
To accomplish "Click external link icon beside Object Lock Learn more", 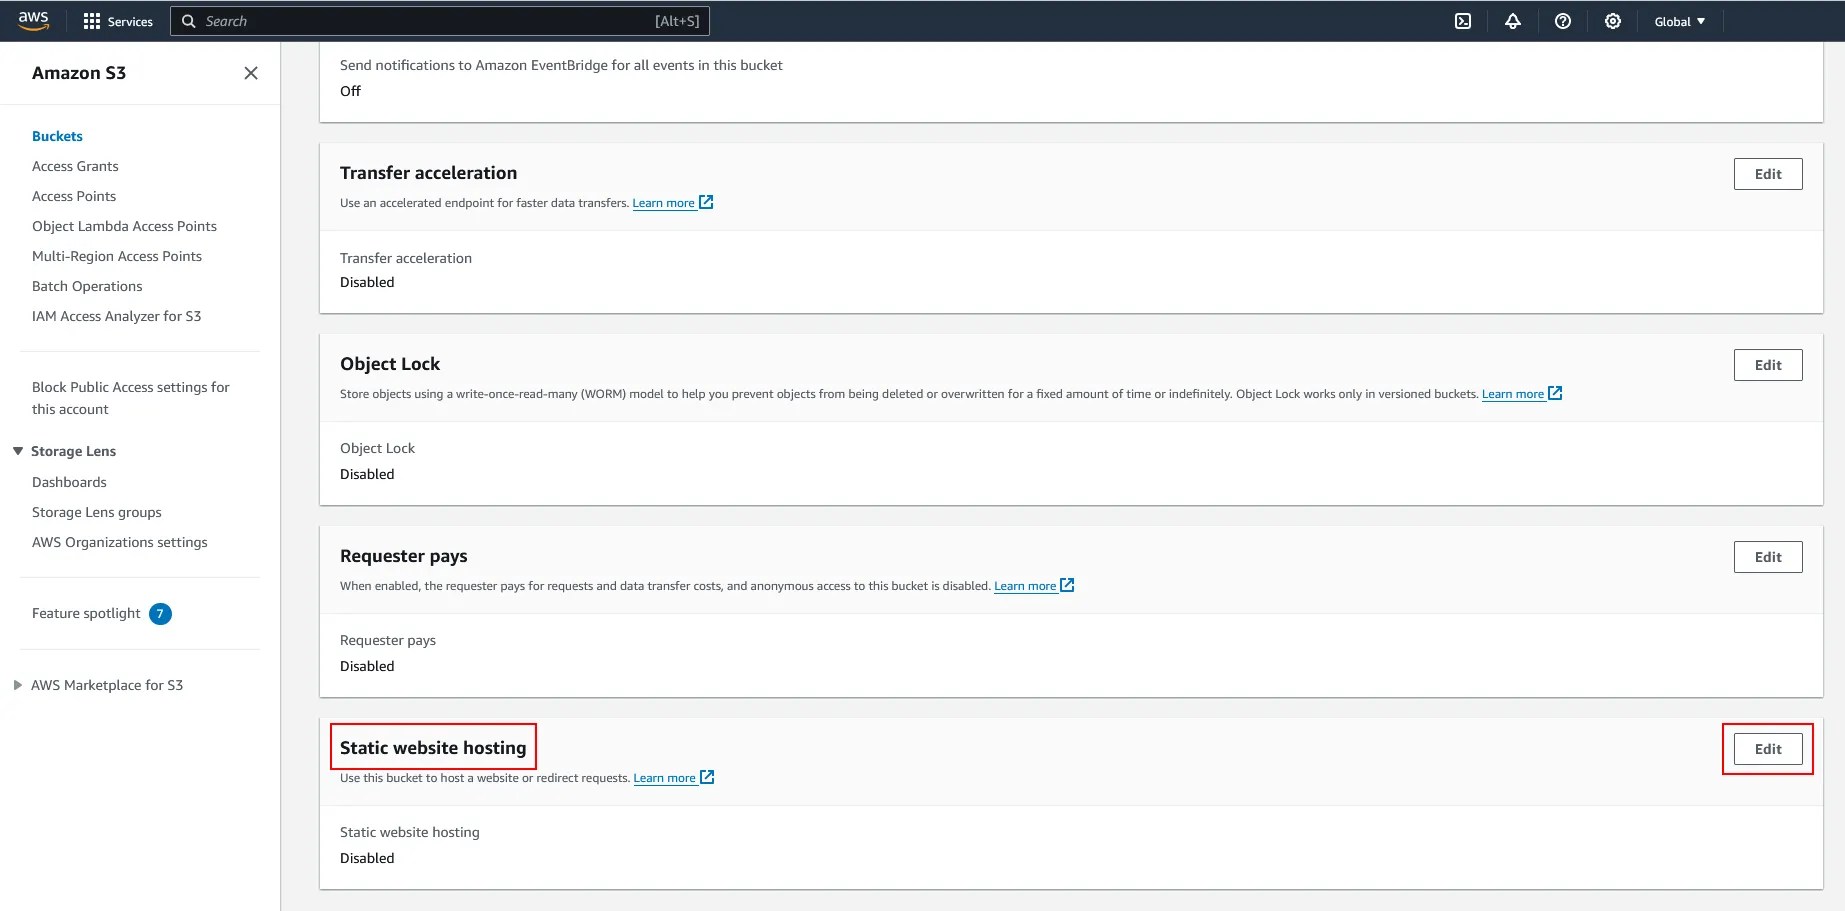I will coord(1555,393).
